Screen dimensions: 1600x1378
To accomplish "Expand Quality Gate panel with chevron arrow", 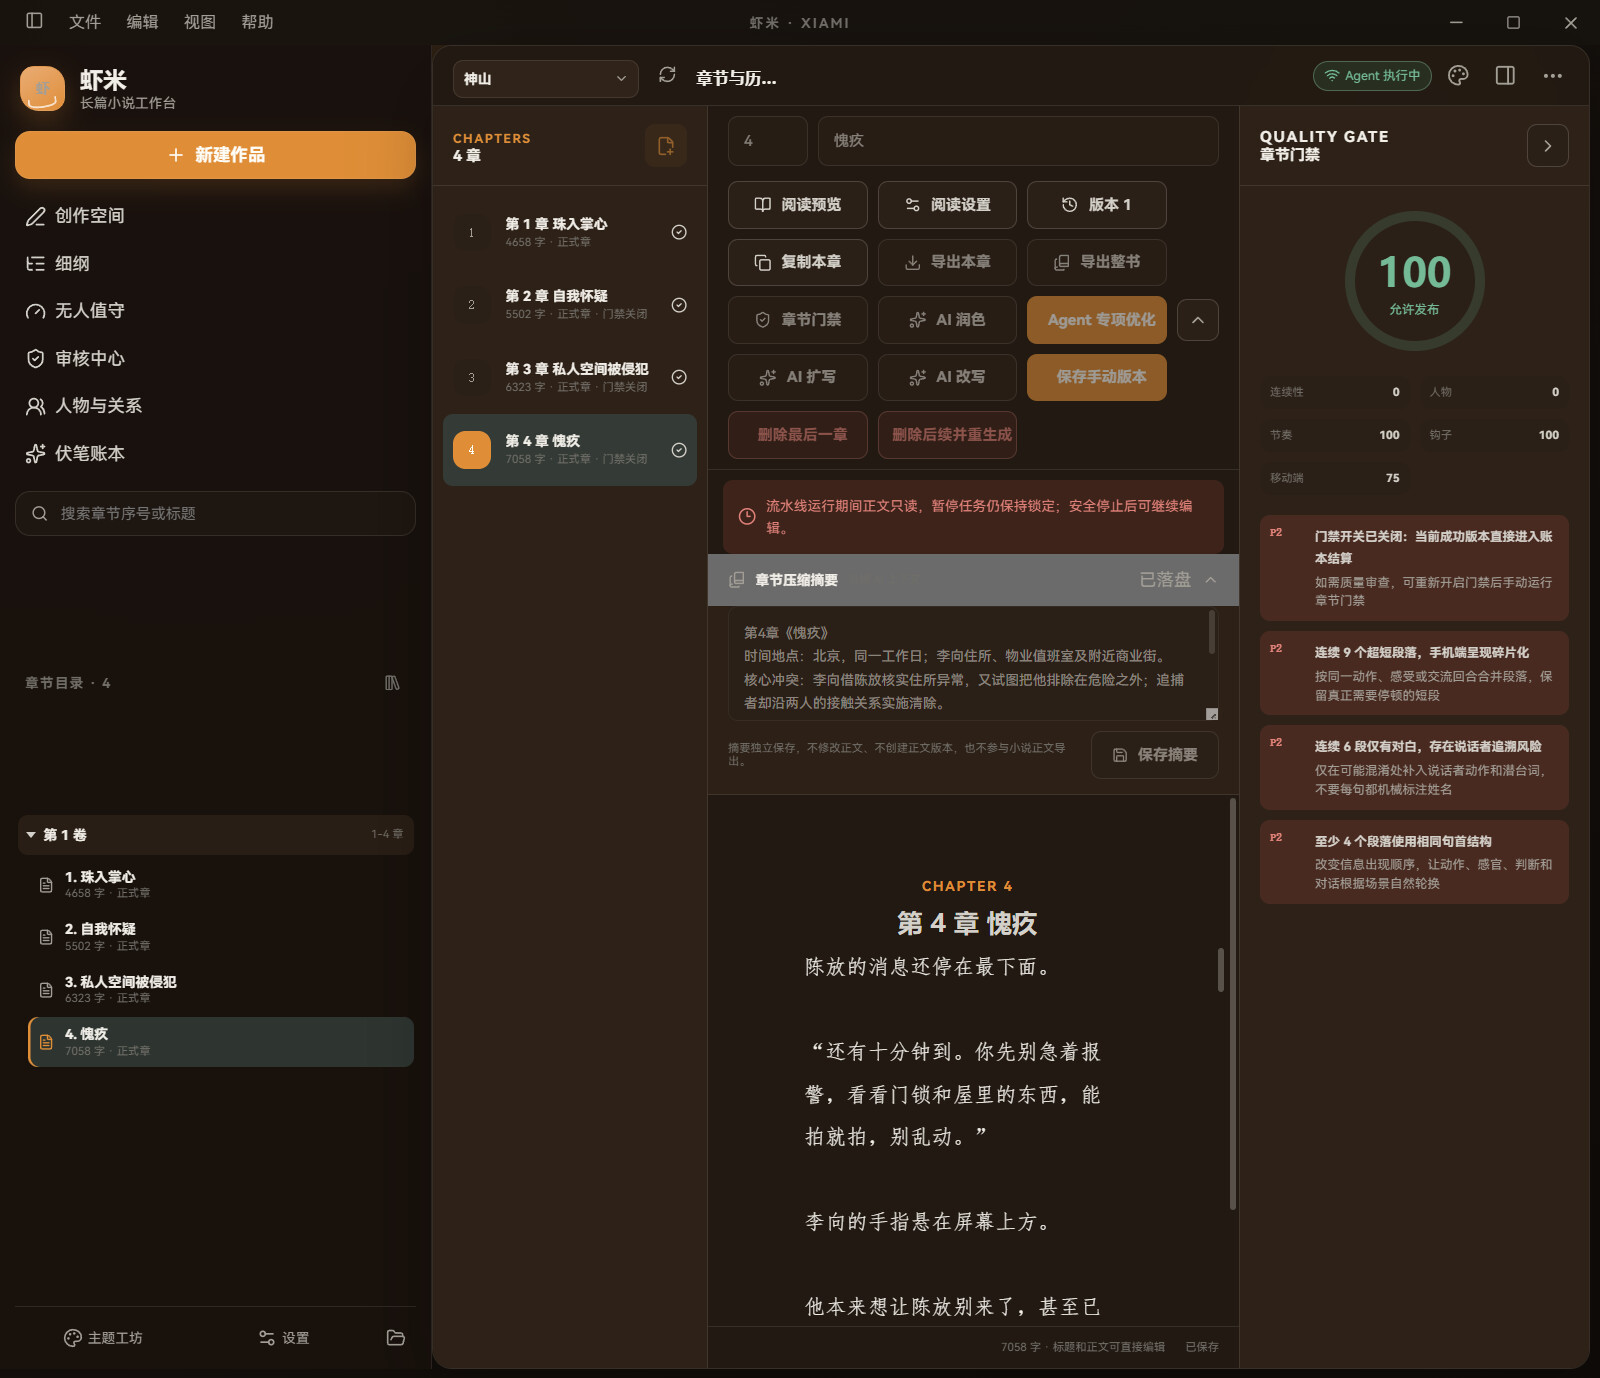I will click(1548, 146).
